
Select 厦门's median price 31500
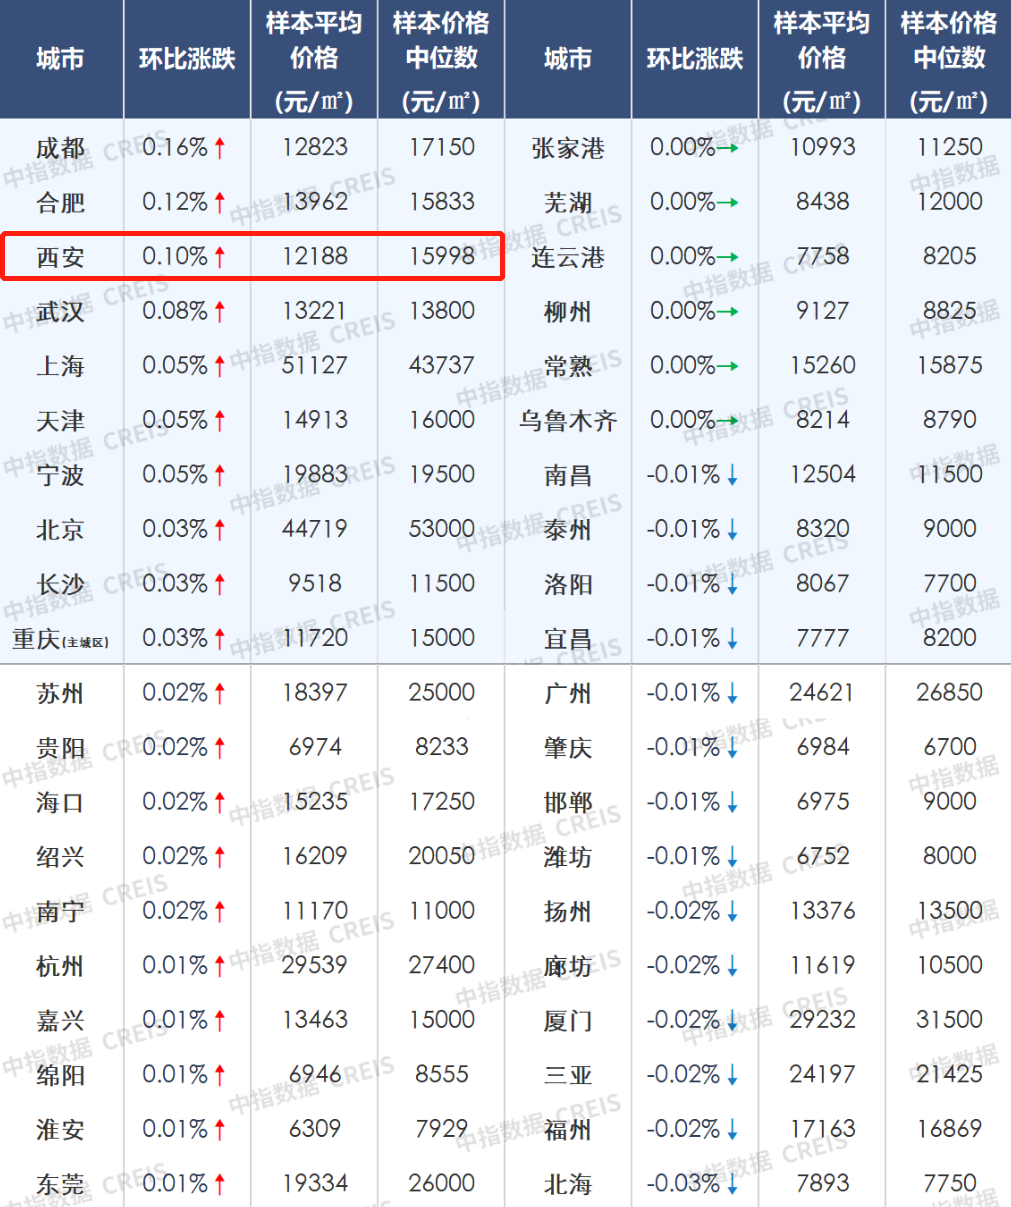[x=950, y=1019]
